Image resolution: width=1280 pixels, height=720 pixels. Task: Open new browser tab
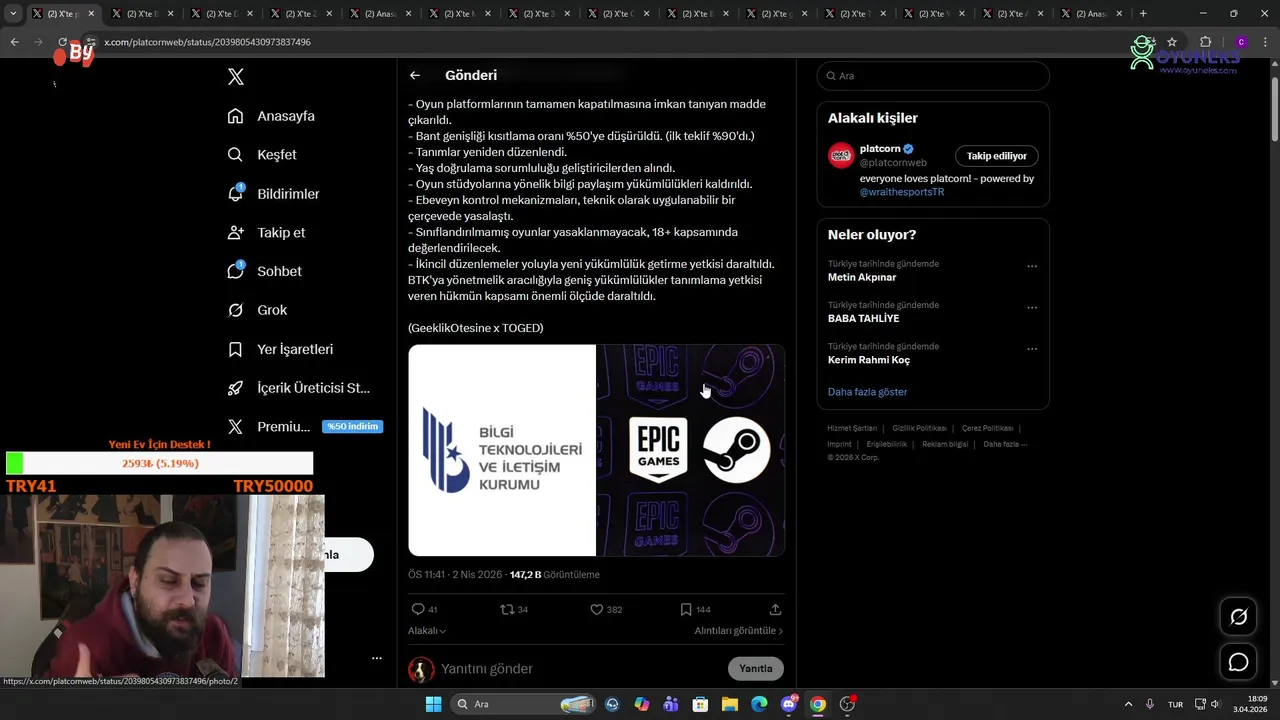pyautogui.click(x=1143, y=14)
